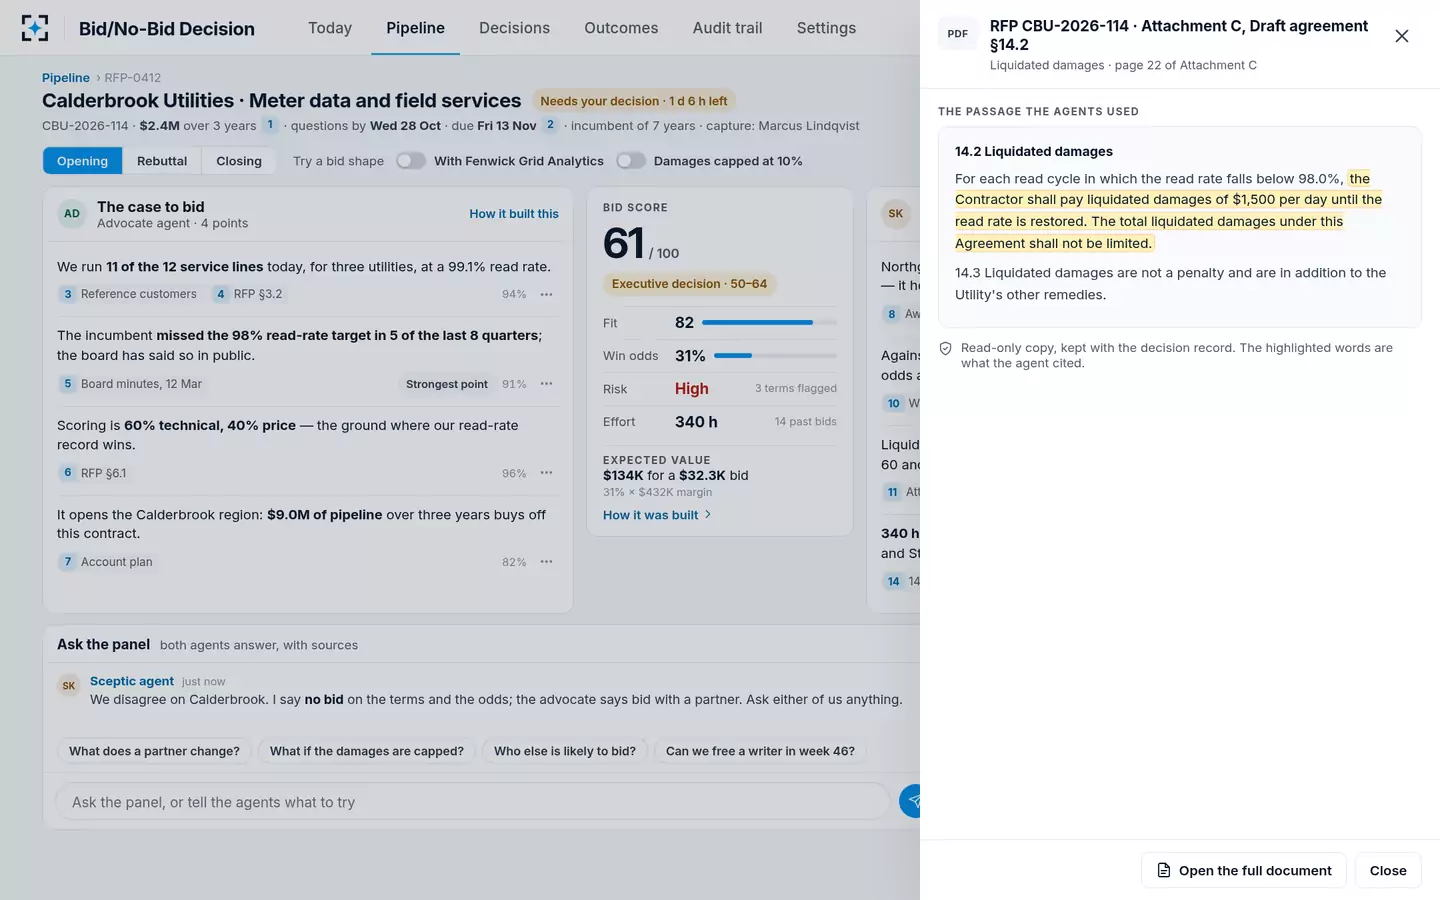Open citation 5 Board minutes, 12 Mar
The image size is (1440, 900).
point(130,384)
